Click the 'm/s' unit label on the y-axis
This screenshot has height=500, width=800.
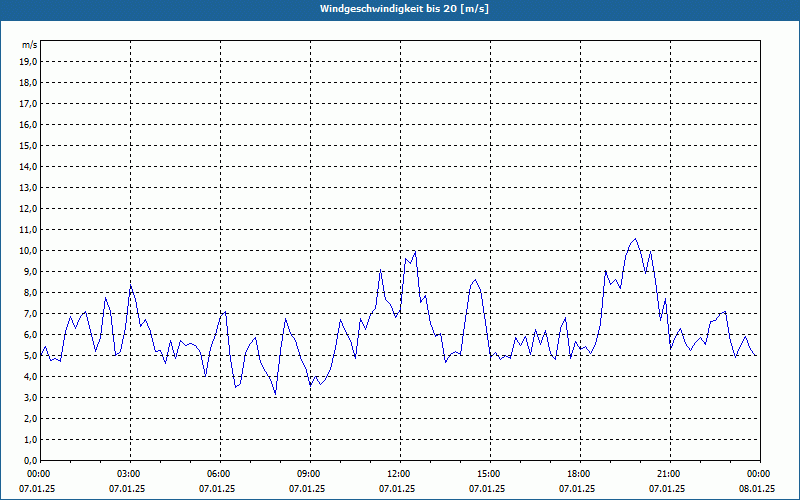click(x=30, y=45)
